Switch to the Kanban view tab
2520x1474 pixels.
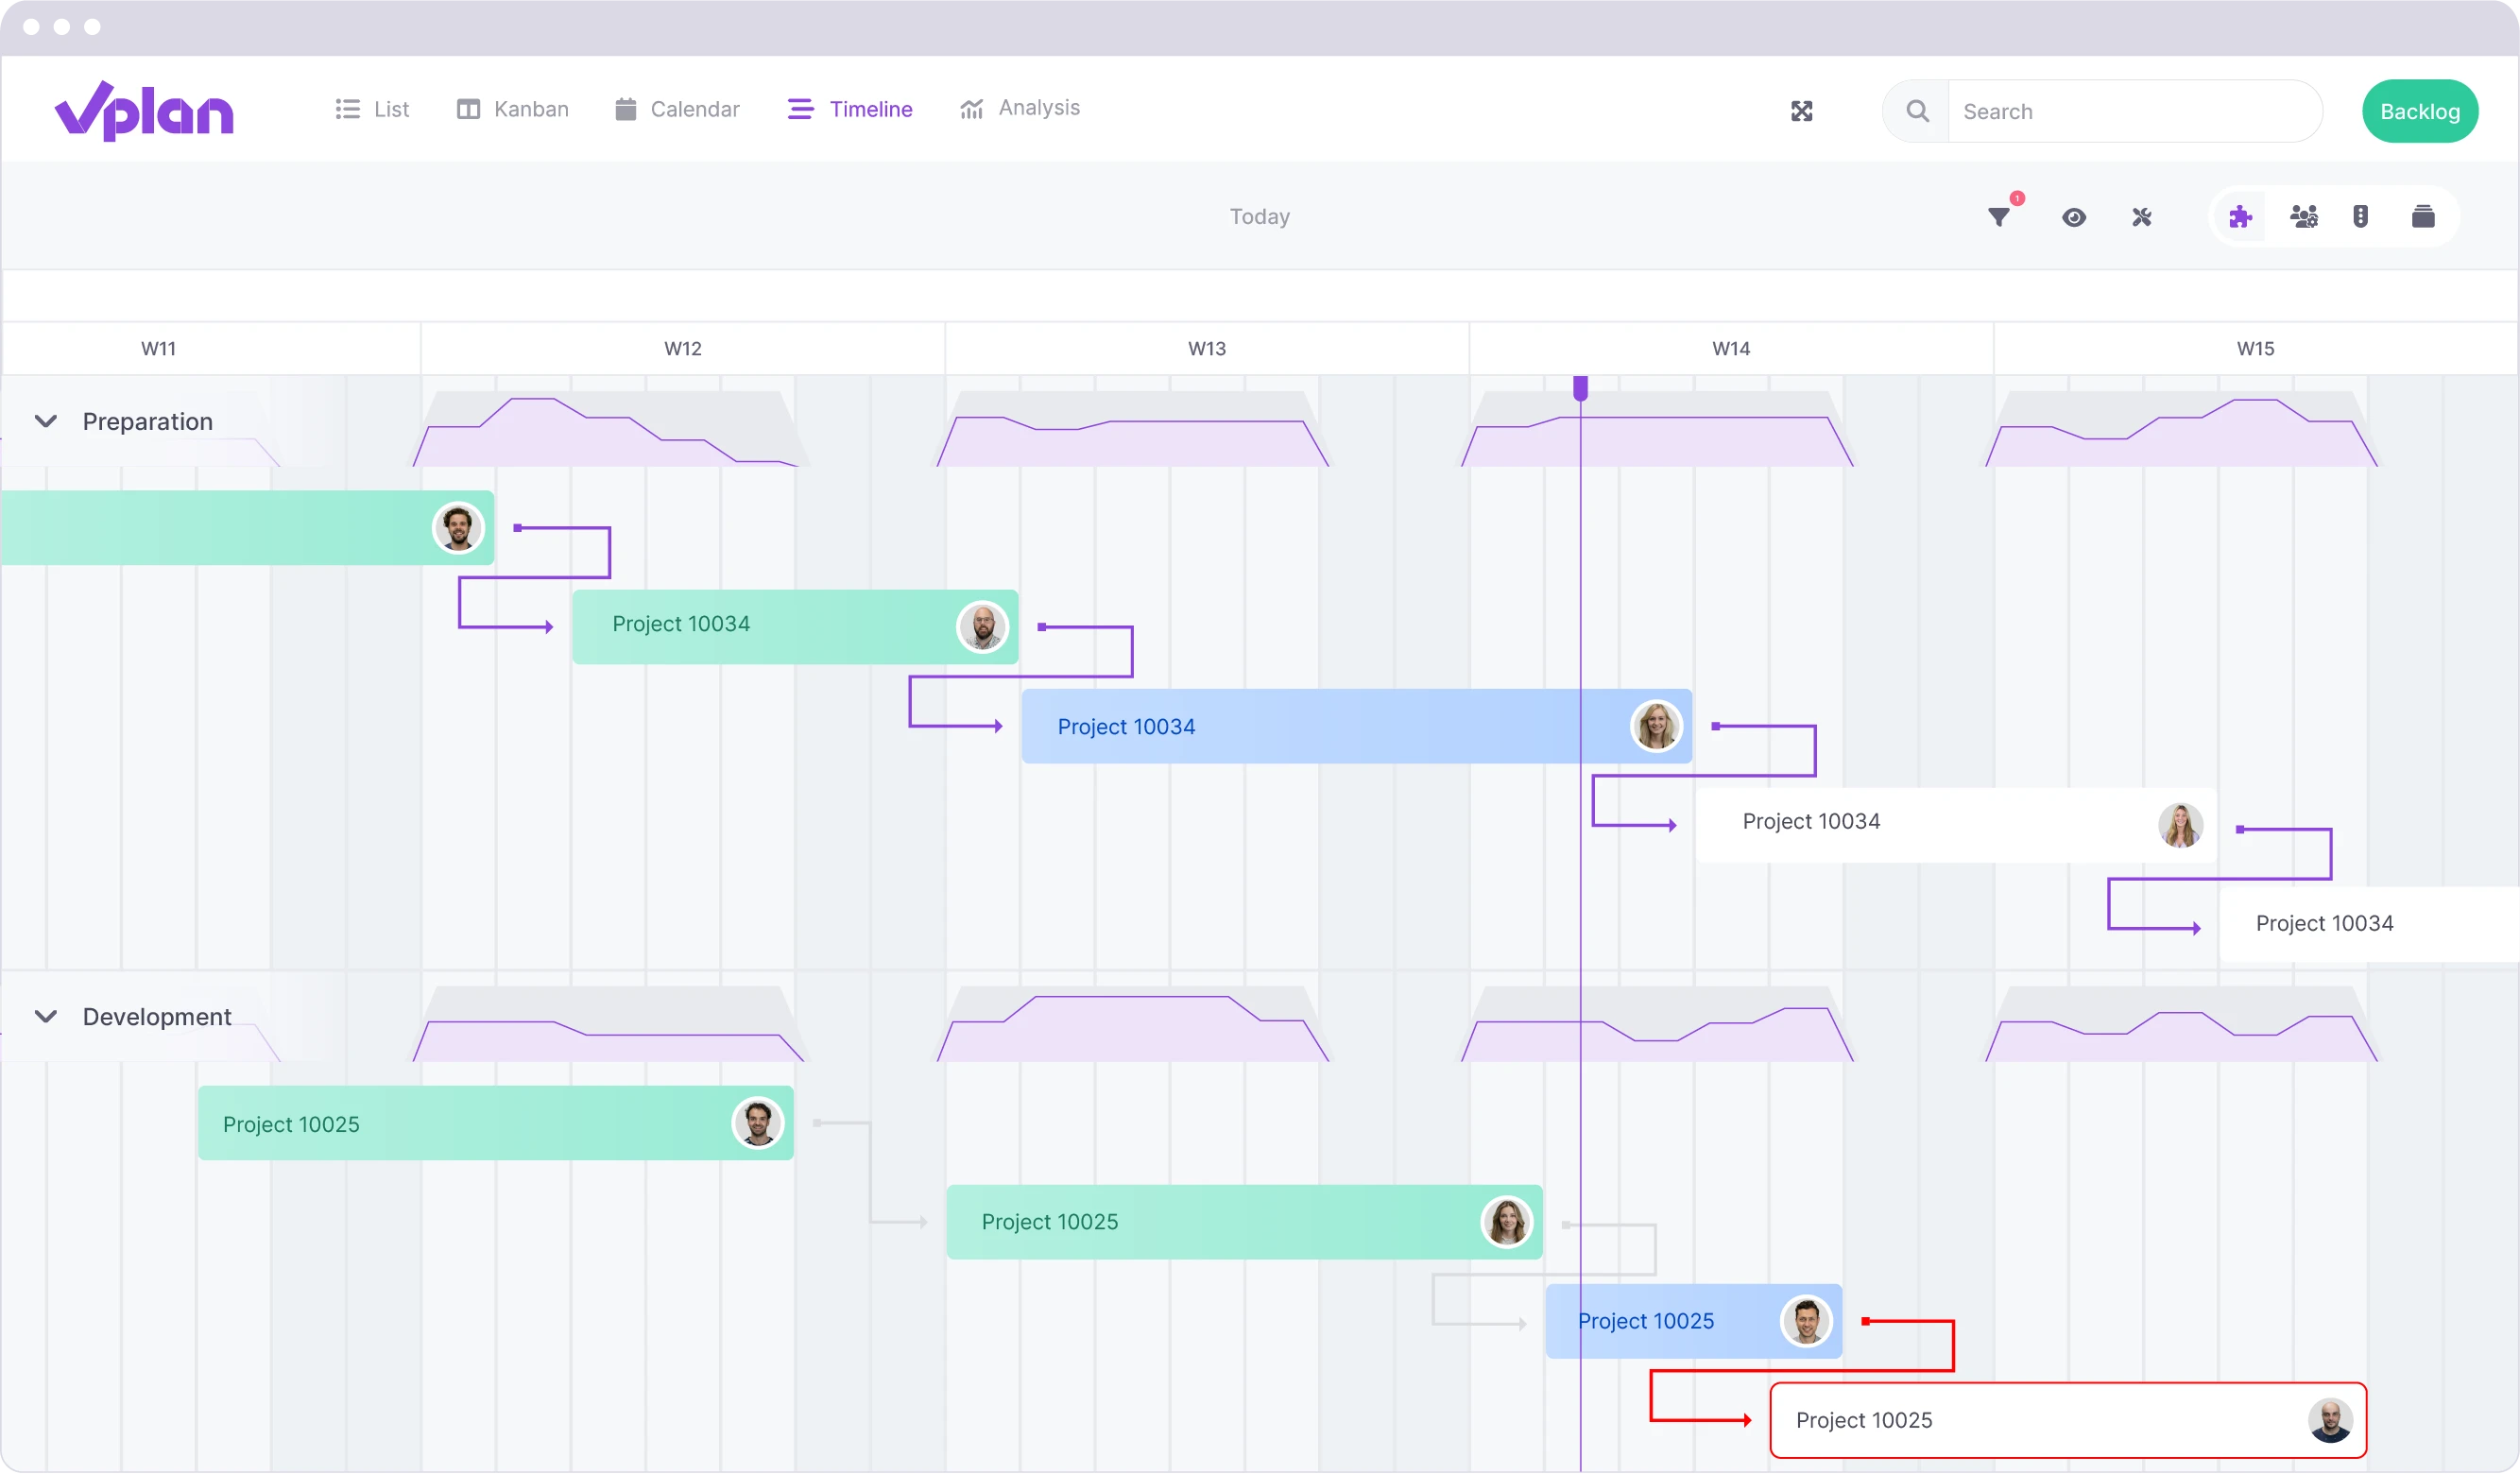(x=512, y=107)
